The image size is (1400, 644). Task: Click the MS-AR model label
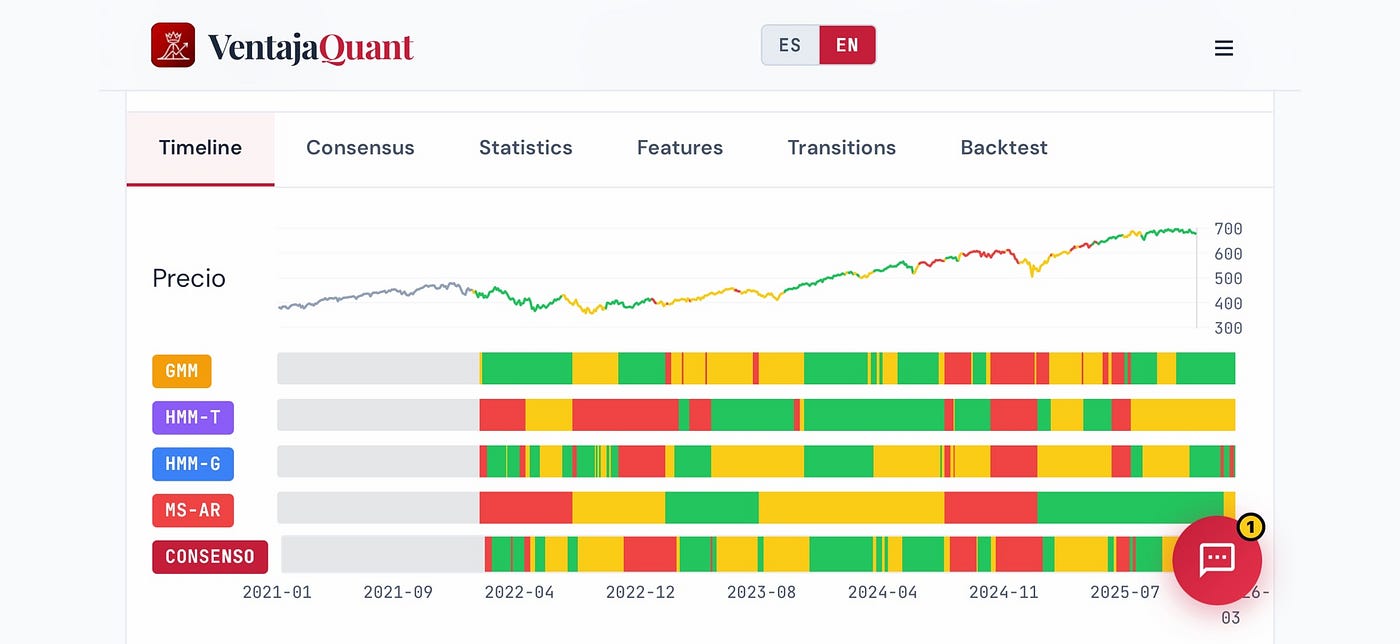193,510
